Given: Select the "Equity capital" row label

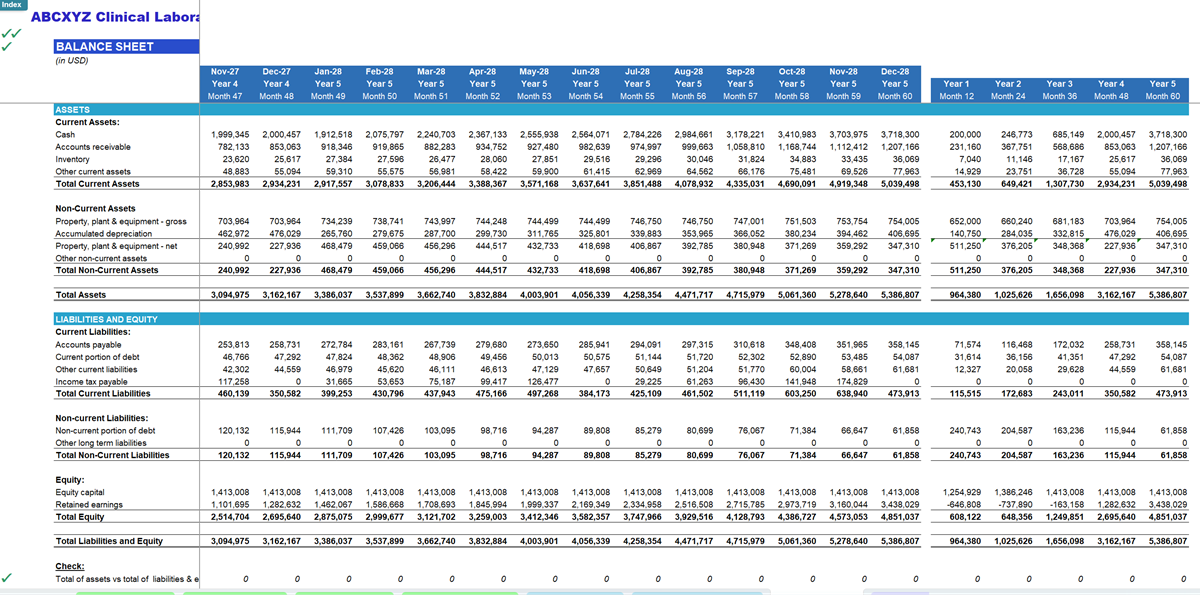Looking at the screenshot, I should [x=81, y=492].
